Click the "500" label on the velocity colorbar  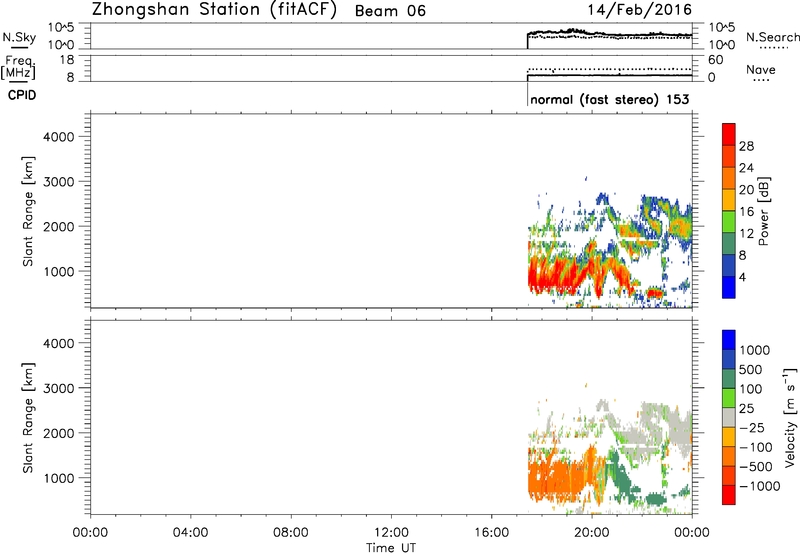[x=751, y=370]
